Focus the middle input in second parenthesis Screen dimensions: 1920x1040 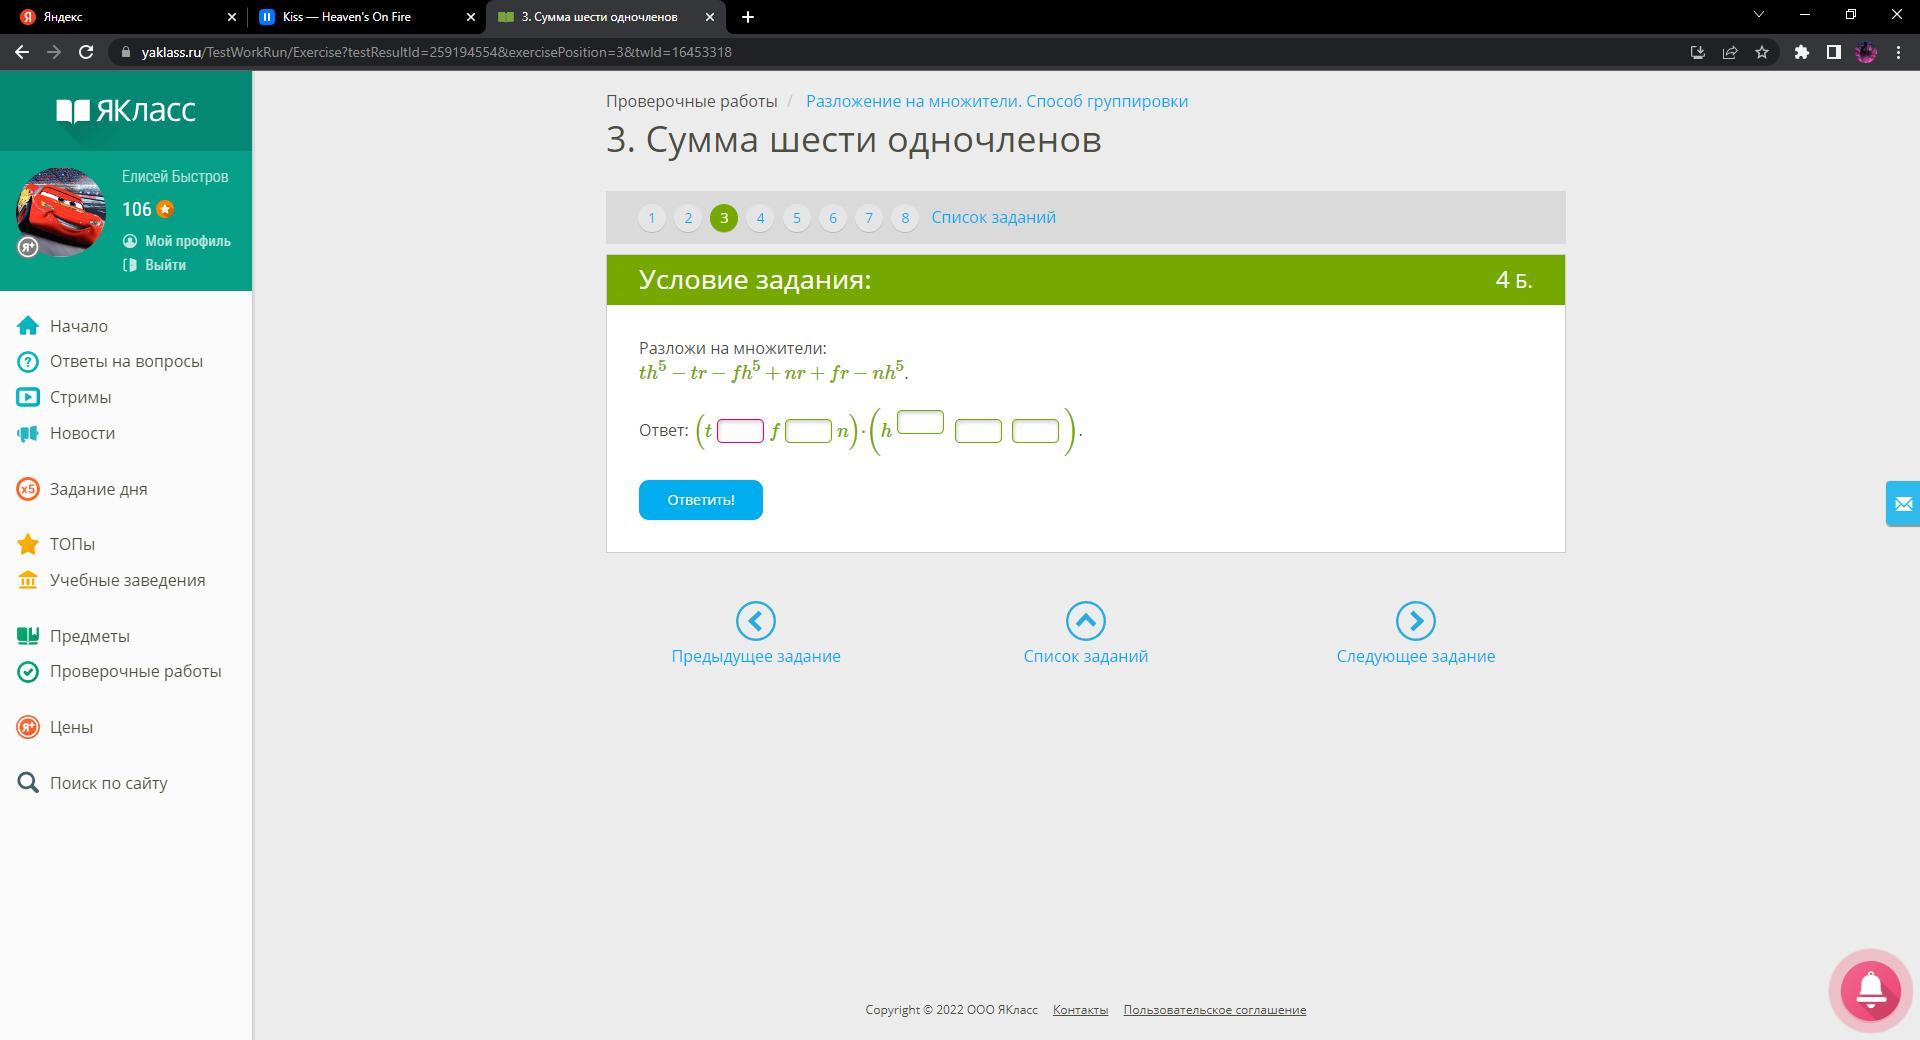point(978,431)
